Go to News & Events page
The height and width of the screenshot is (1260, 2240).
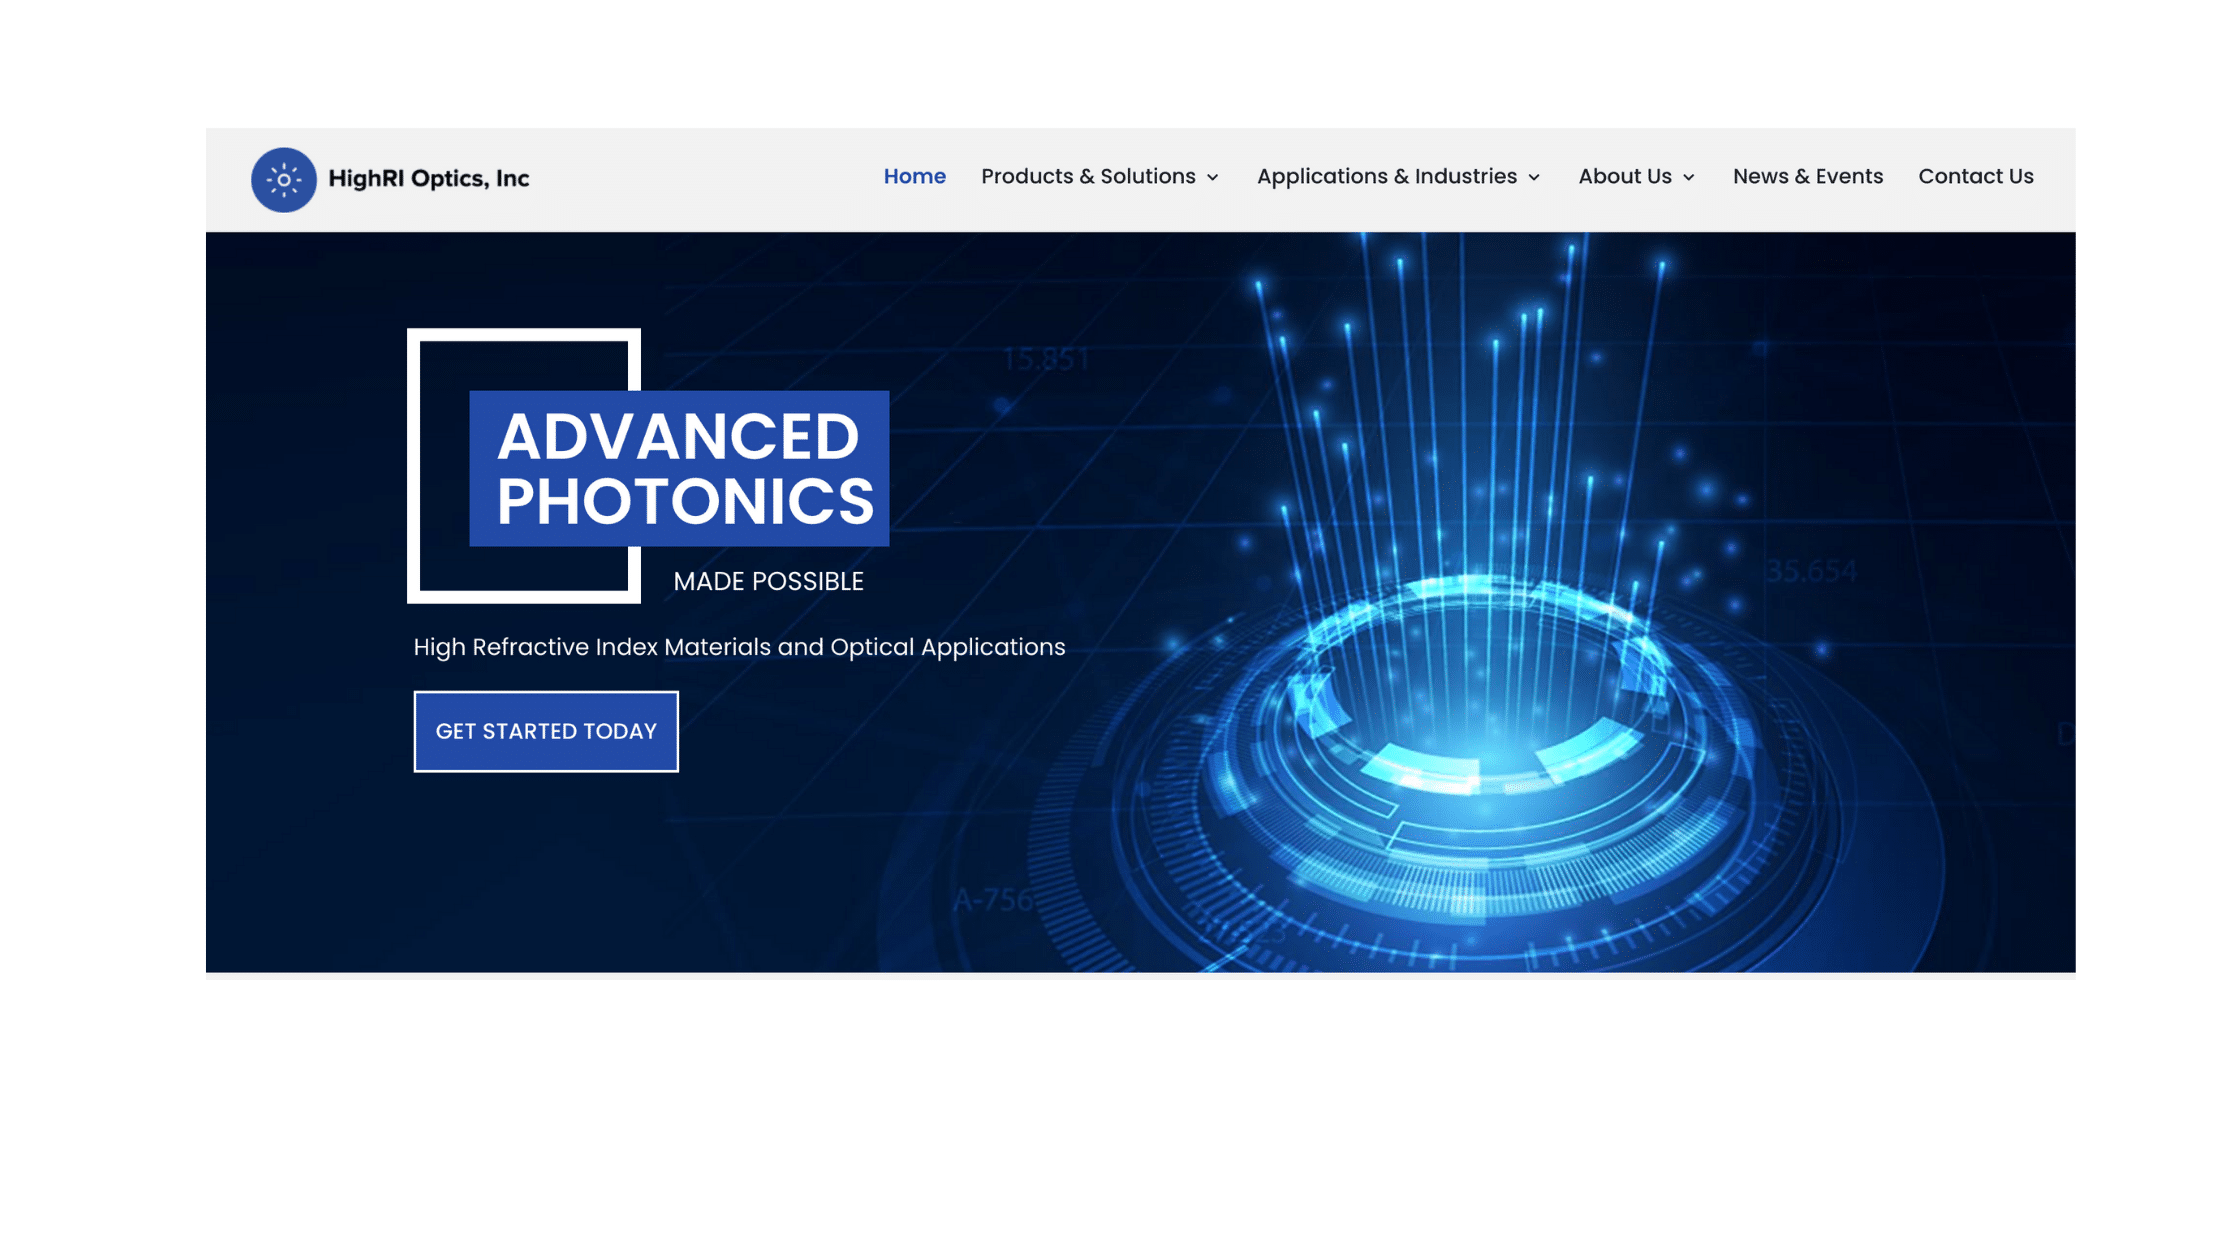[1807, 177]
